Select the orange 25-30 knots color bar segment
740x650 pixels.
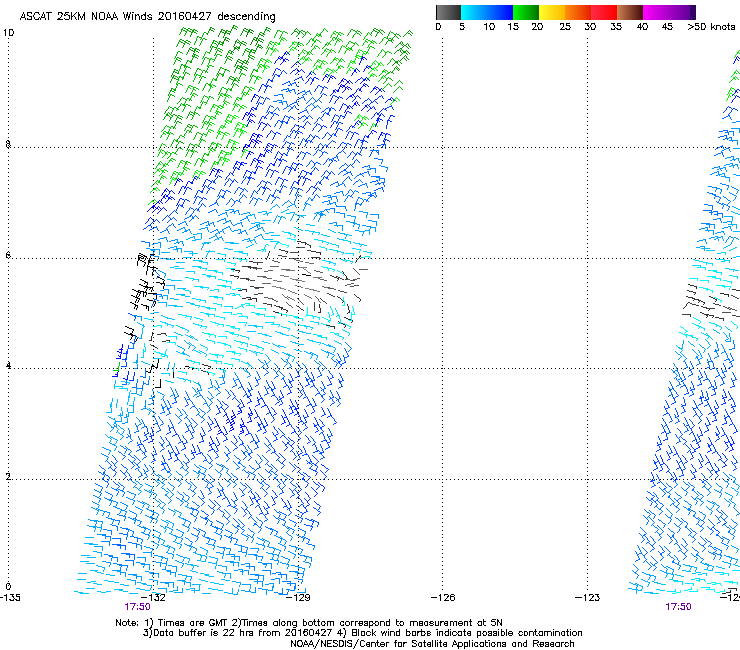coord(578,12)
